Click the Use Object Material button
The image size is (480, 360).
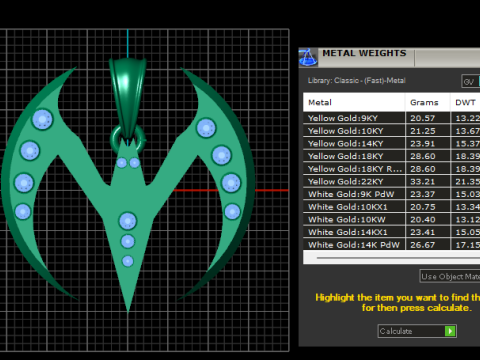click(450, 276)
